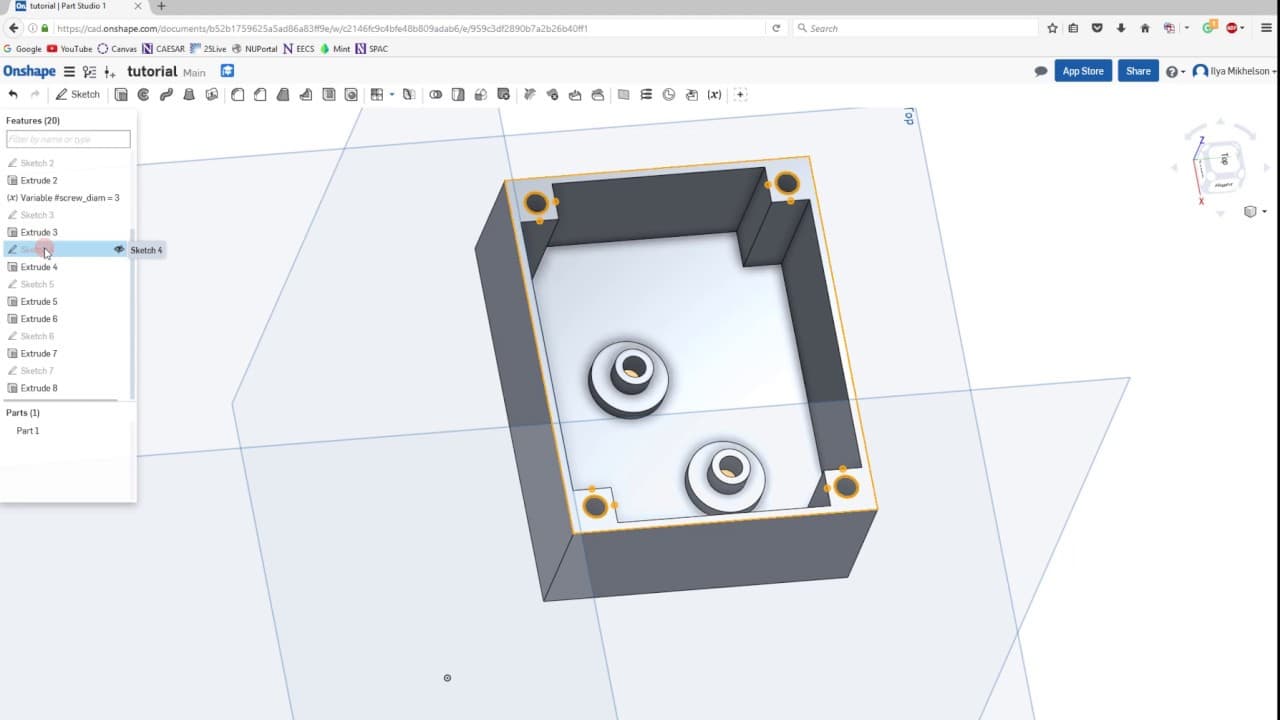The height and width of the screenshot is (720, 1280).
Task: Open the pattern tool dropdown arrow
Action: tap(392, 95)
